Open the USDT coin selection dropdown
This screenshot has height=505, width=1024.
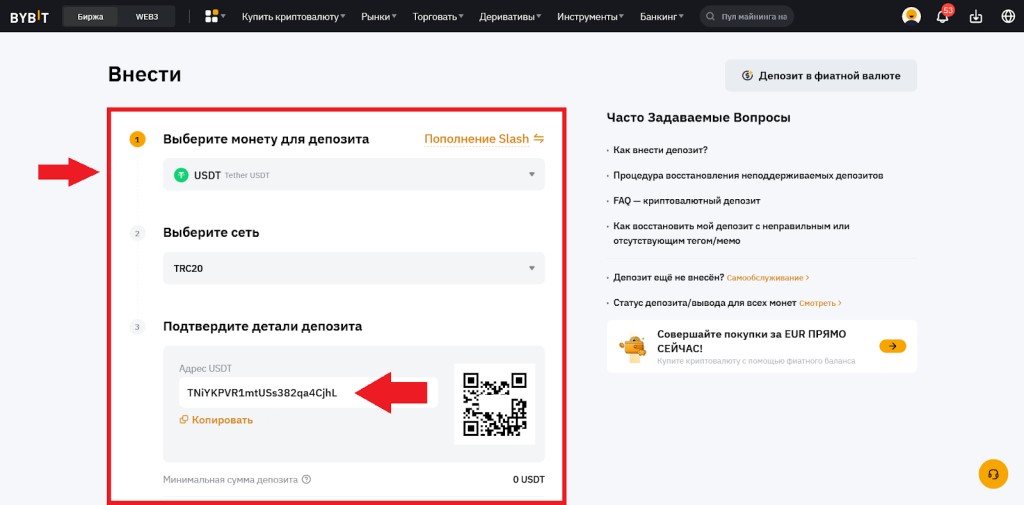(x=353, y=175)
